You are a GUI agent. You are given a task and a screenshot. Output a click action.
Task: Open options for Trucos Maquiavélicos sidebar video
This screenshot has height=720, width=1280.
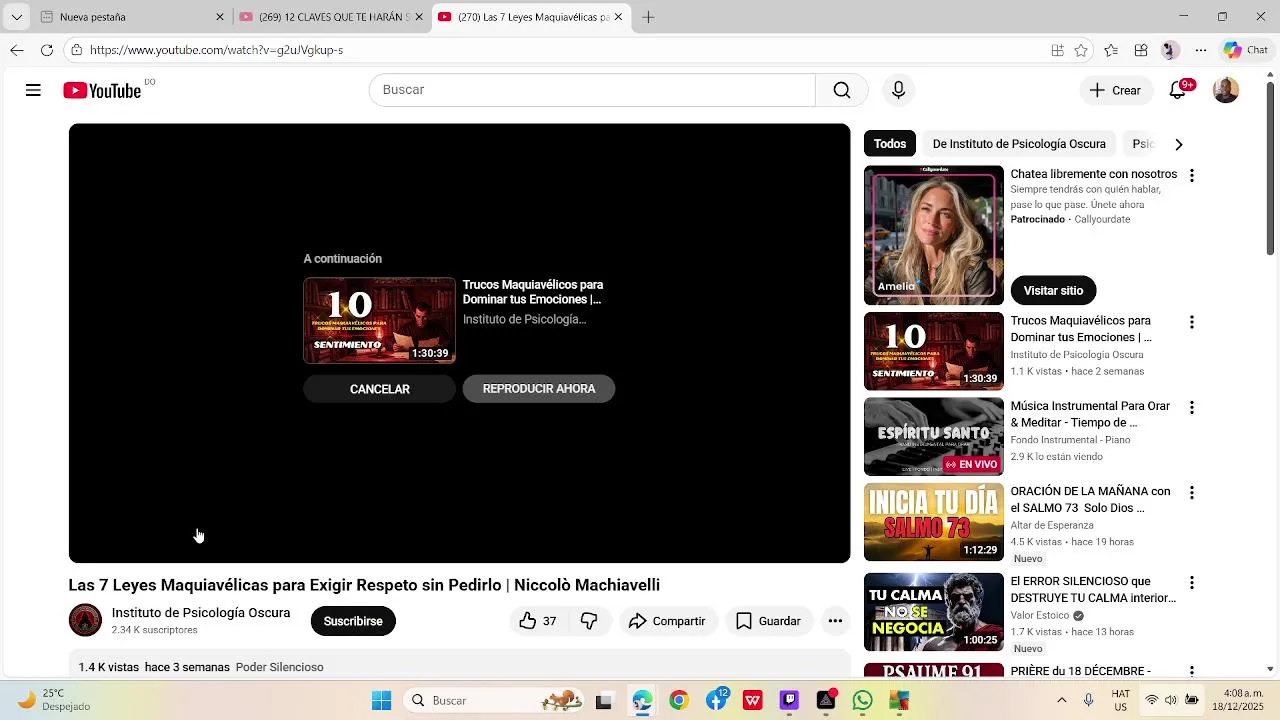pos(1191,322)
